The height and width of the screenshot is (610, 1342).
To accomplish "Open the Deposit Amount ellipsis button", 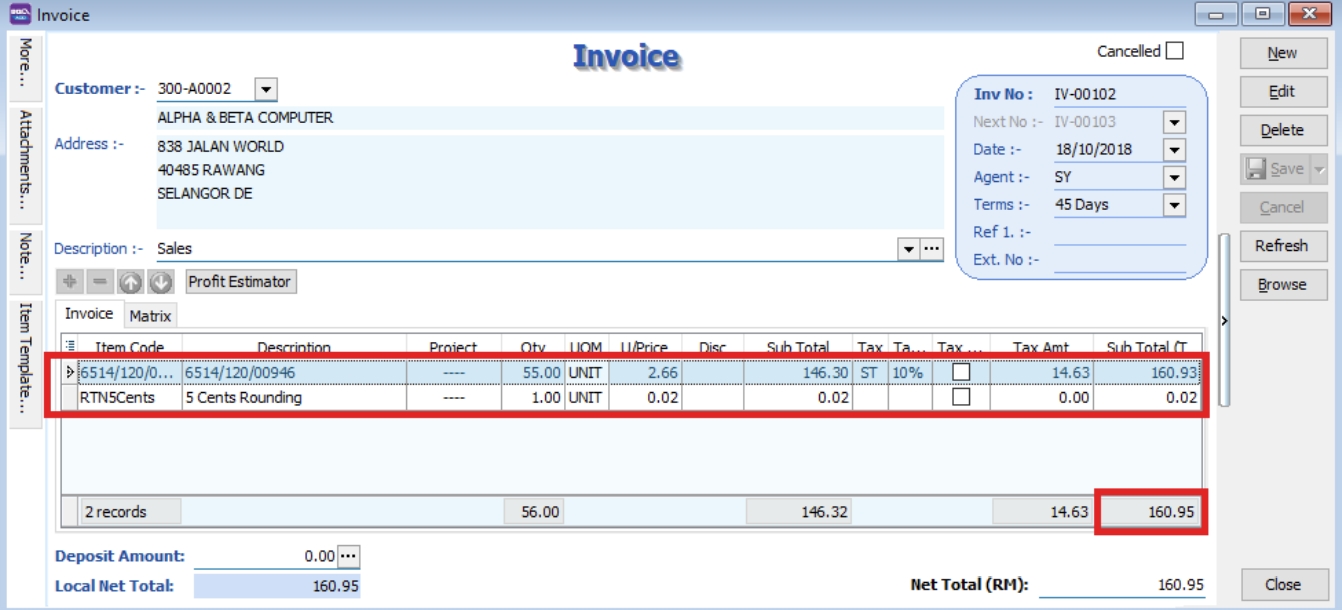I will 348,556.
